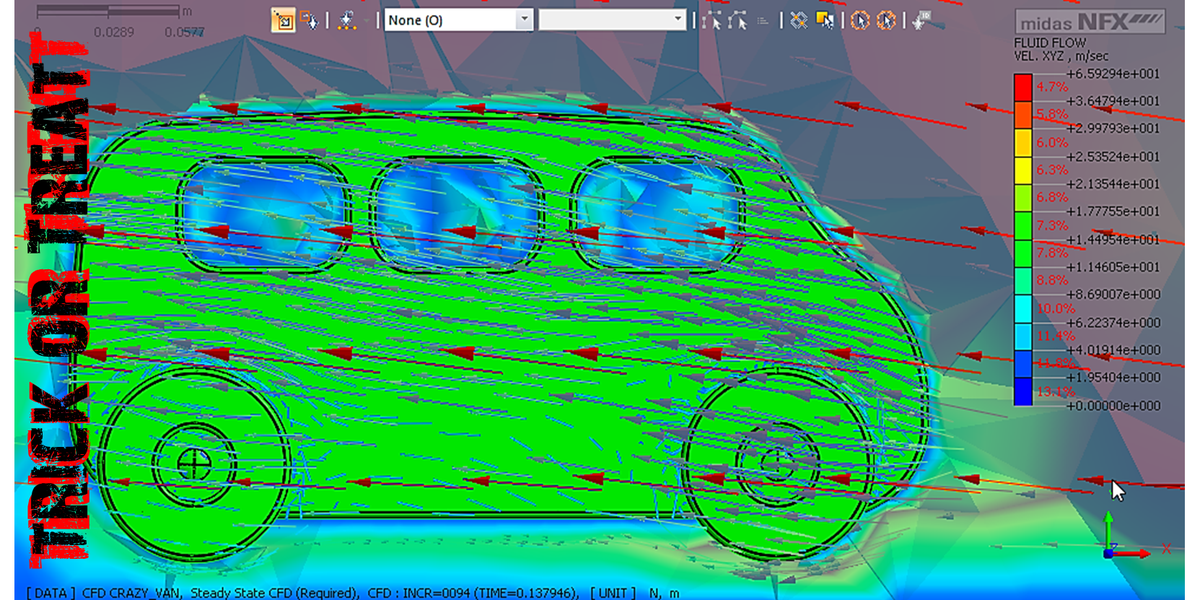The image size is (1200, 600).
Task: Click the ID query cursor icon
Action: pos(921,20)
